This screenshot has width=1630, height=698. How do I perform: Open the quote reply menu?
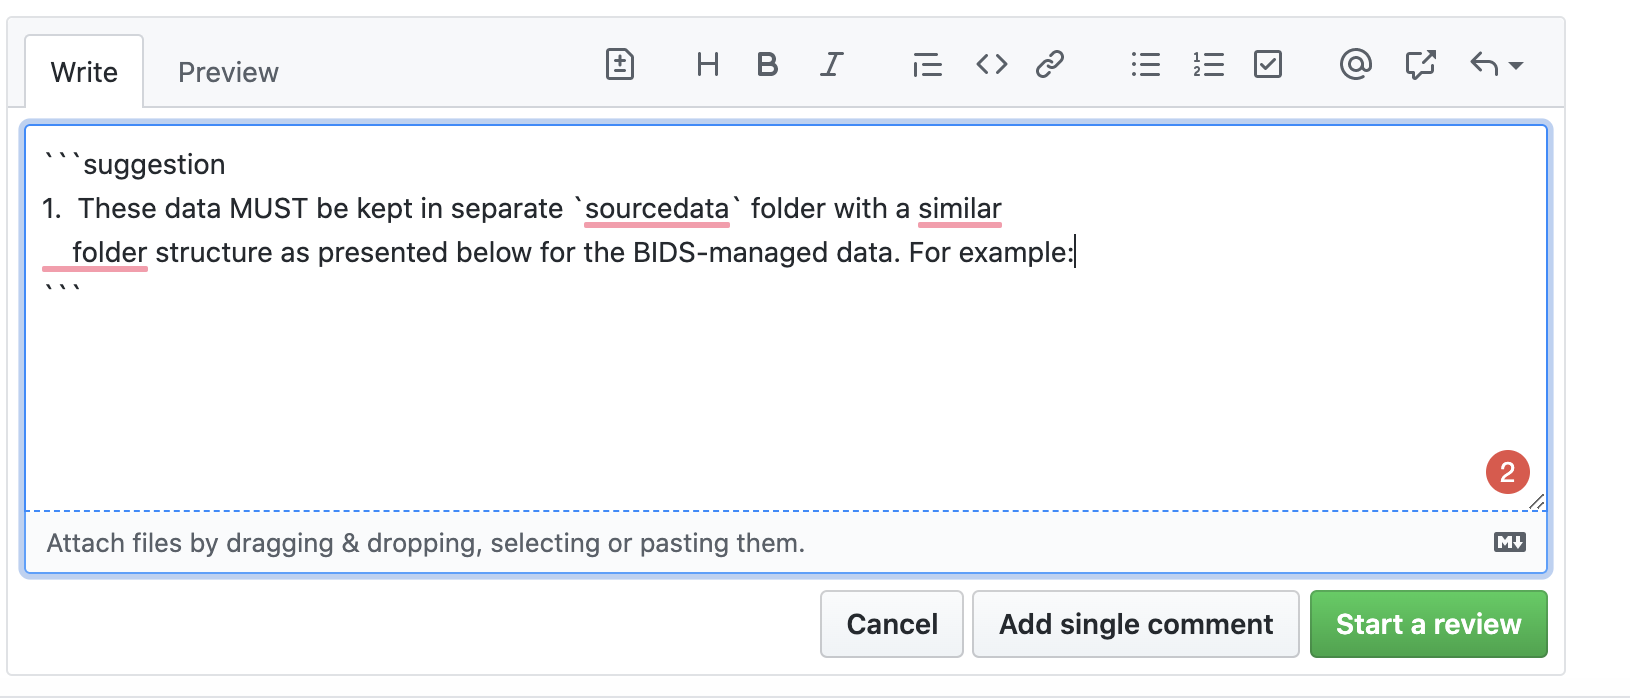click(1485, 64)
